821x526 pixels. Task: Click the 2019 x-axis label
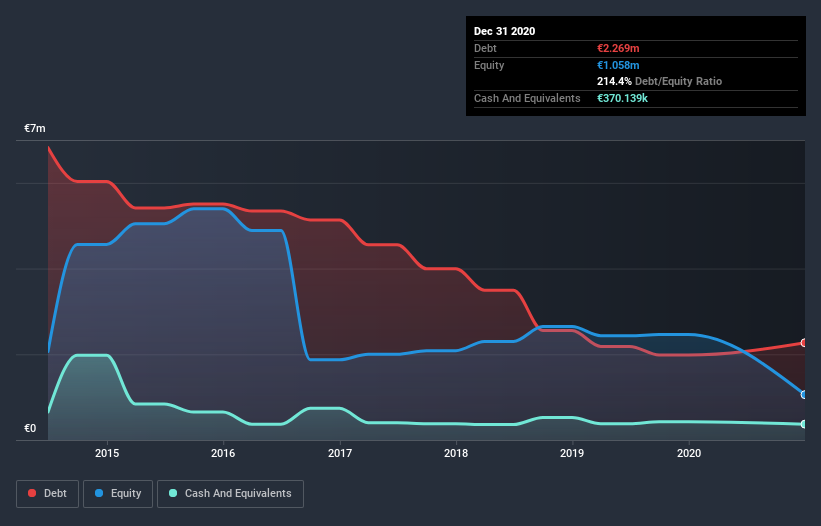(x=572, y=453)
